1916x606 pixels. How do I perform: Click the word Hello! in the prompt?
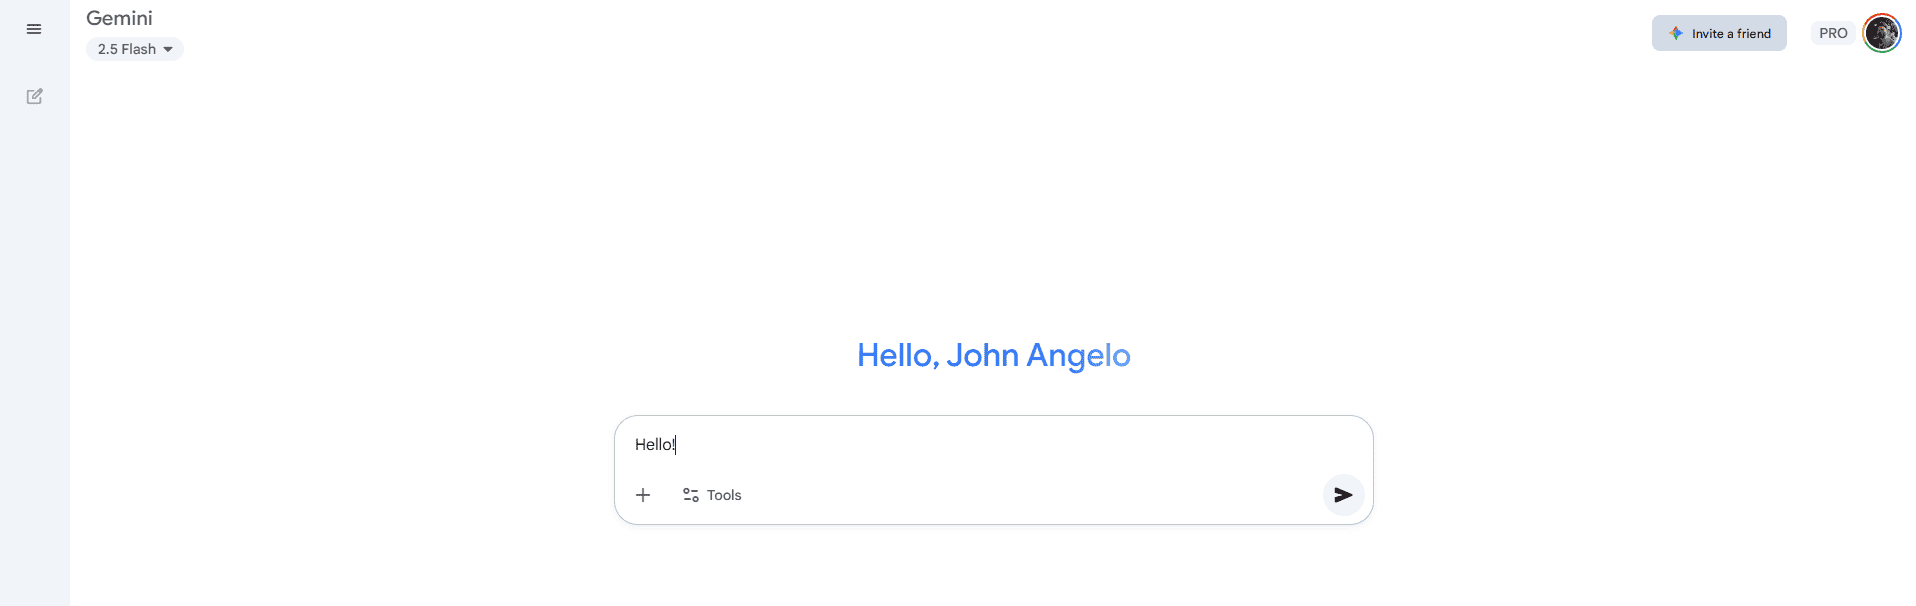655,445
